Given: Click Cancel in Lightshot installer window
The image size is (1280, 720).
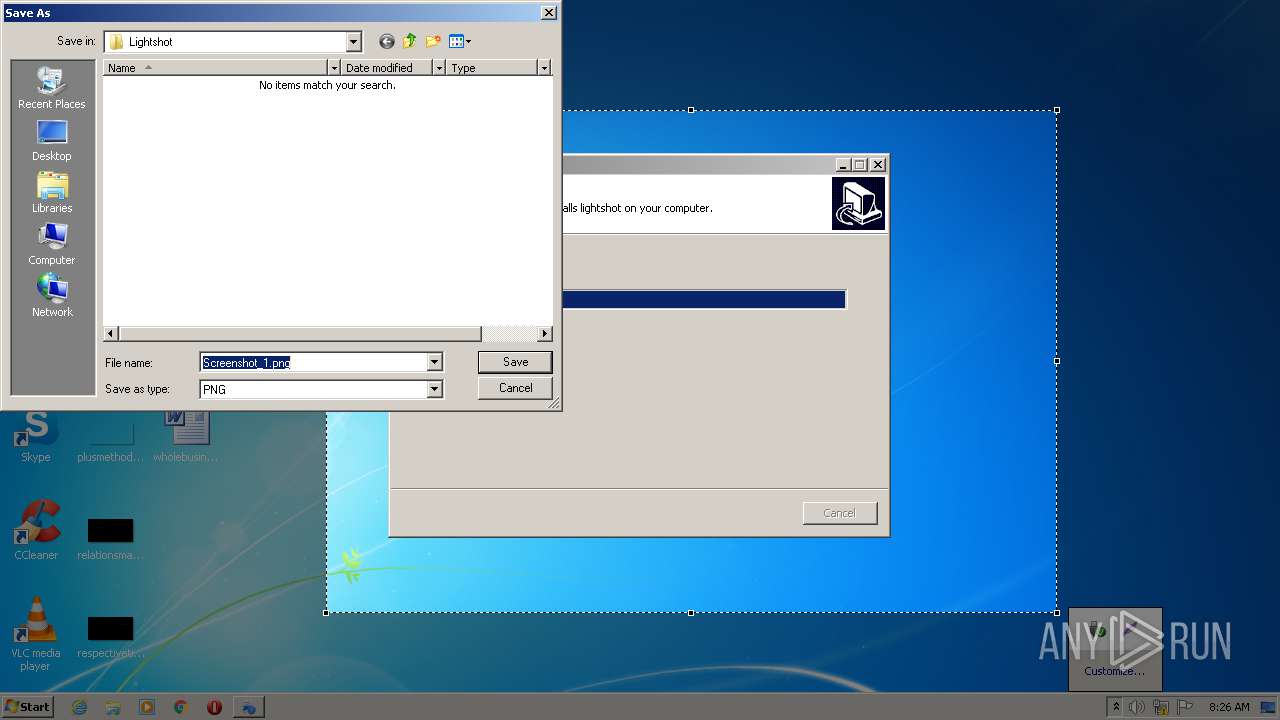Looking at the screenshot, I should click(x=839, y=513).
